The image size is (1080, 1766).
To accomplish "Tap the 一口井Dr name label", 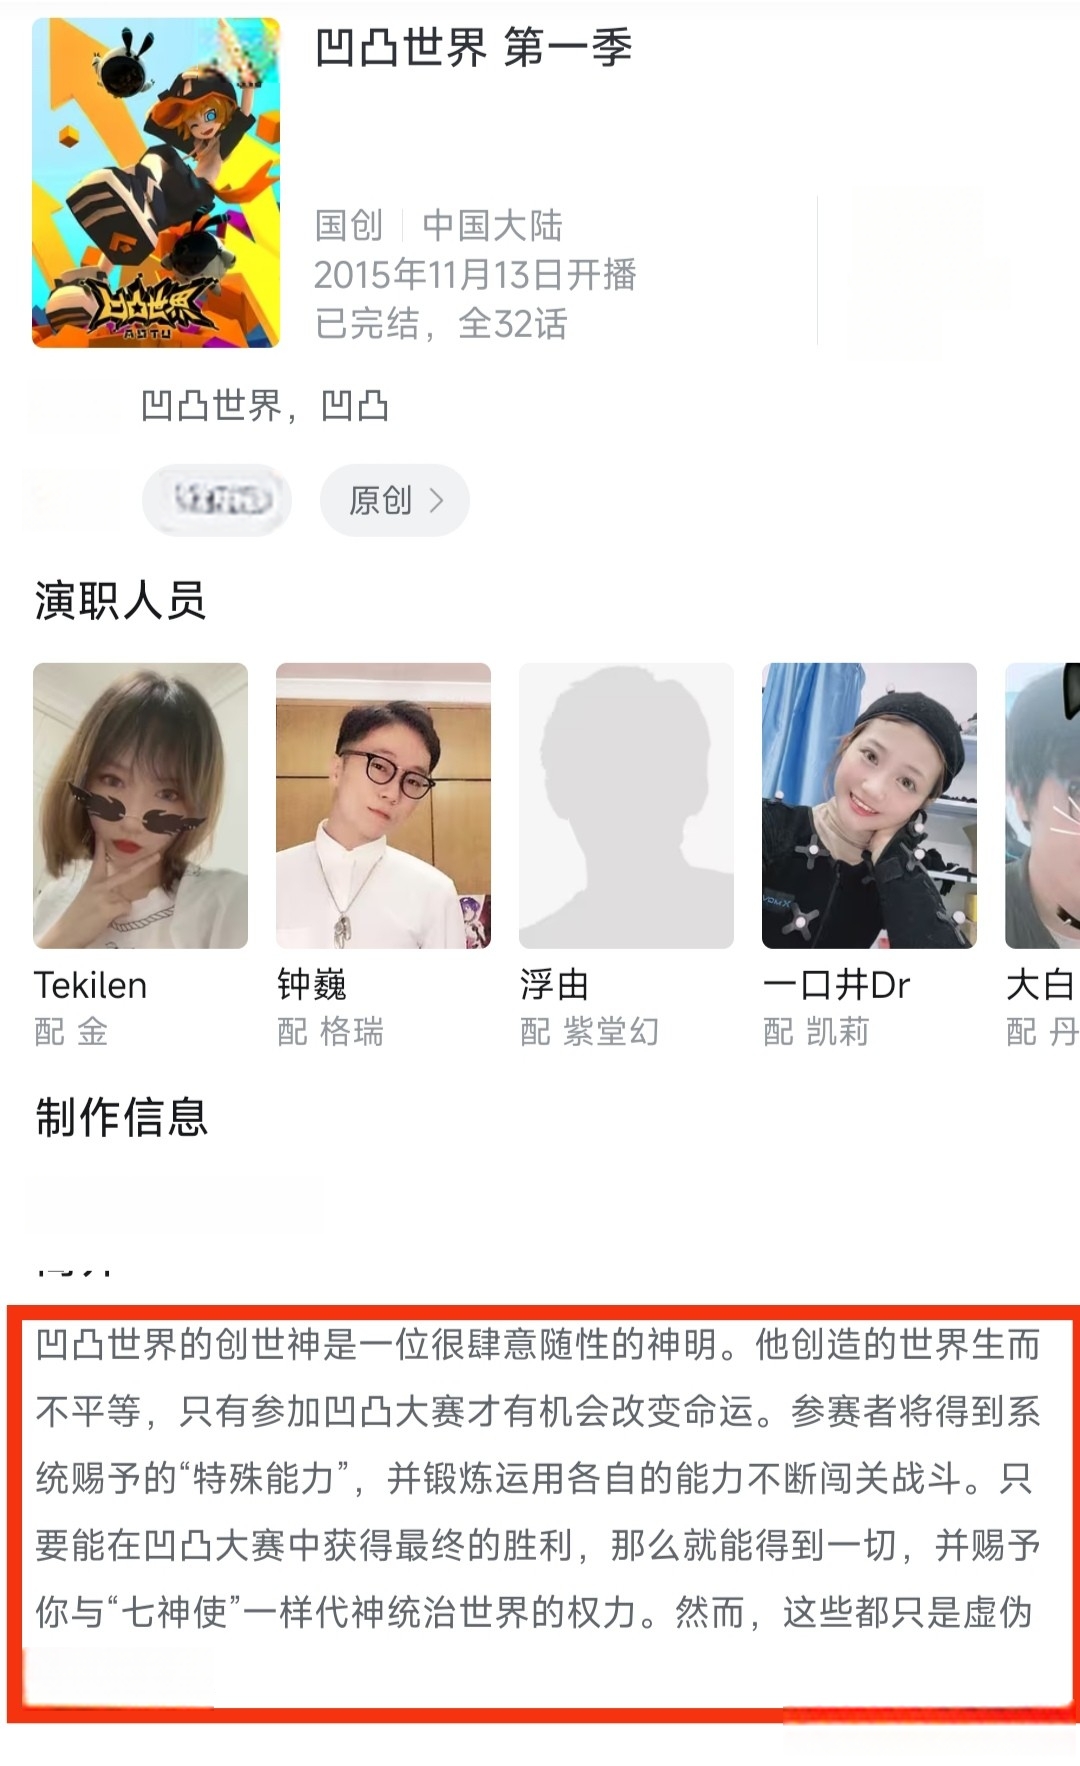I will (x=836, y=985).
